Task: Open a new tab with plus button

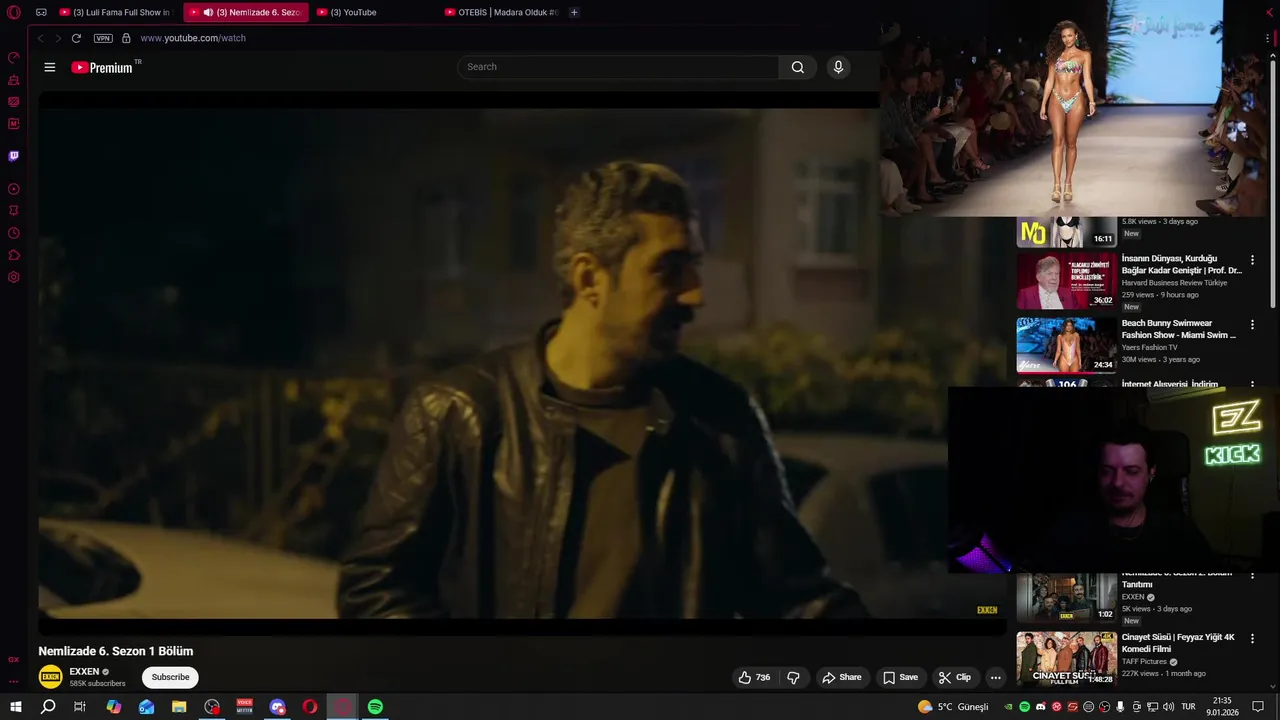Action: coord(574,12)
